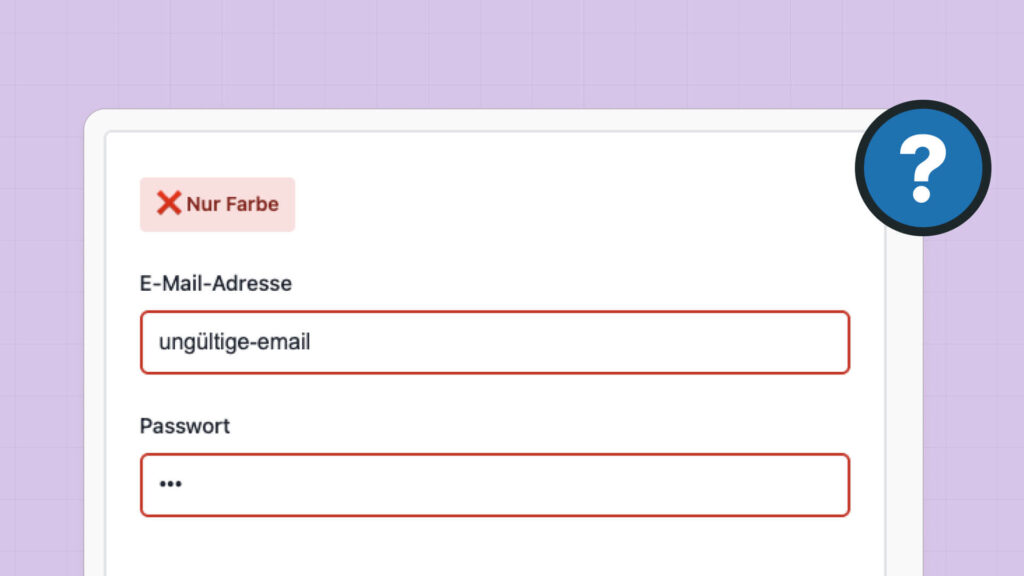Click the pink rounded error banner
Viewport: 1024px width, 576px height.
[217, 204]
